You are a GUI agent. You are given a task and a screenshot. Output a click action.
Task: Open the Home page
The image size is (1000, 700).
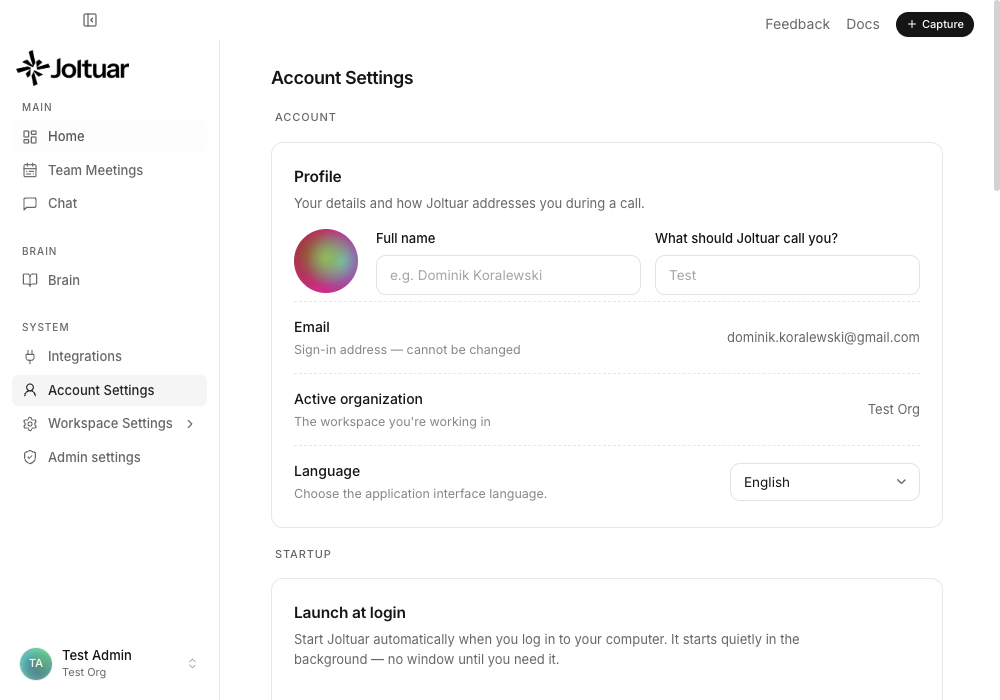[x=110, y=136]
